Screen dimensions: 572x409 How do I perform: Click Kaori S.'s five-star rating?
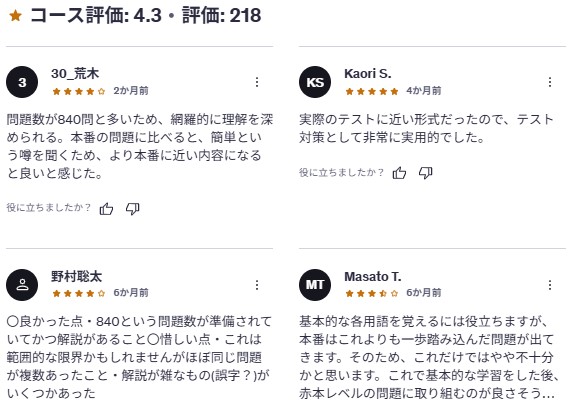click(x=372, y=91)
